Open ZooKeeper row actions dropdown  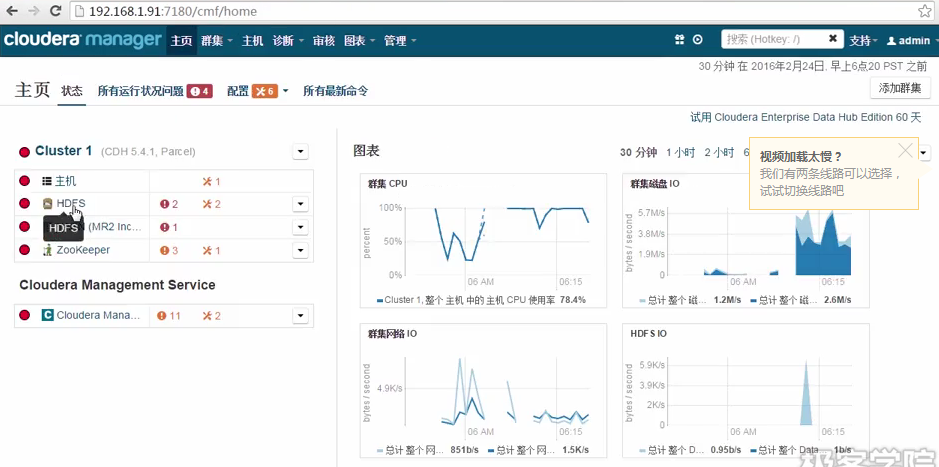(x=301, y=250)
